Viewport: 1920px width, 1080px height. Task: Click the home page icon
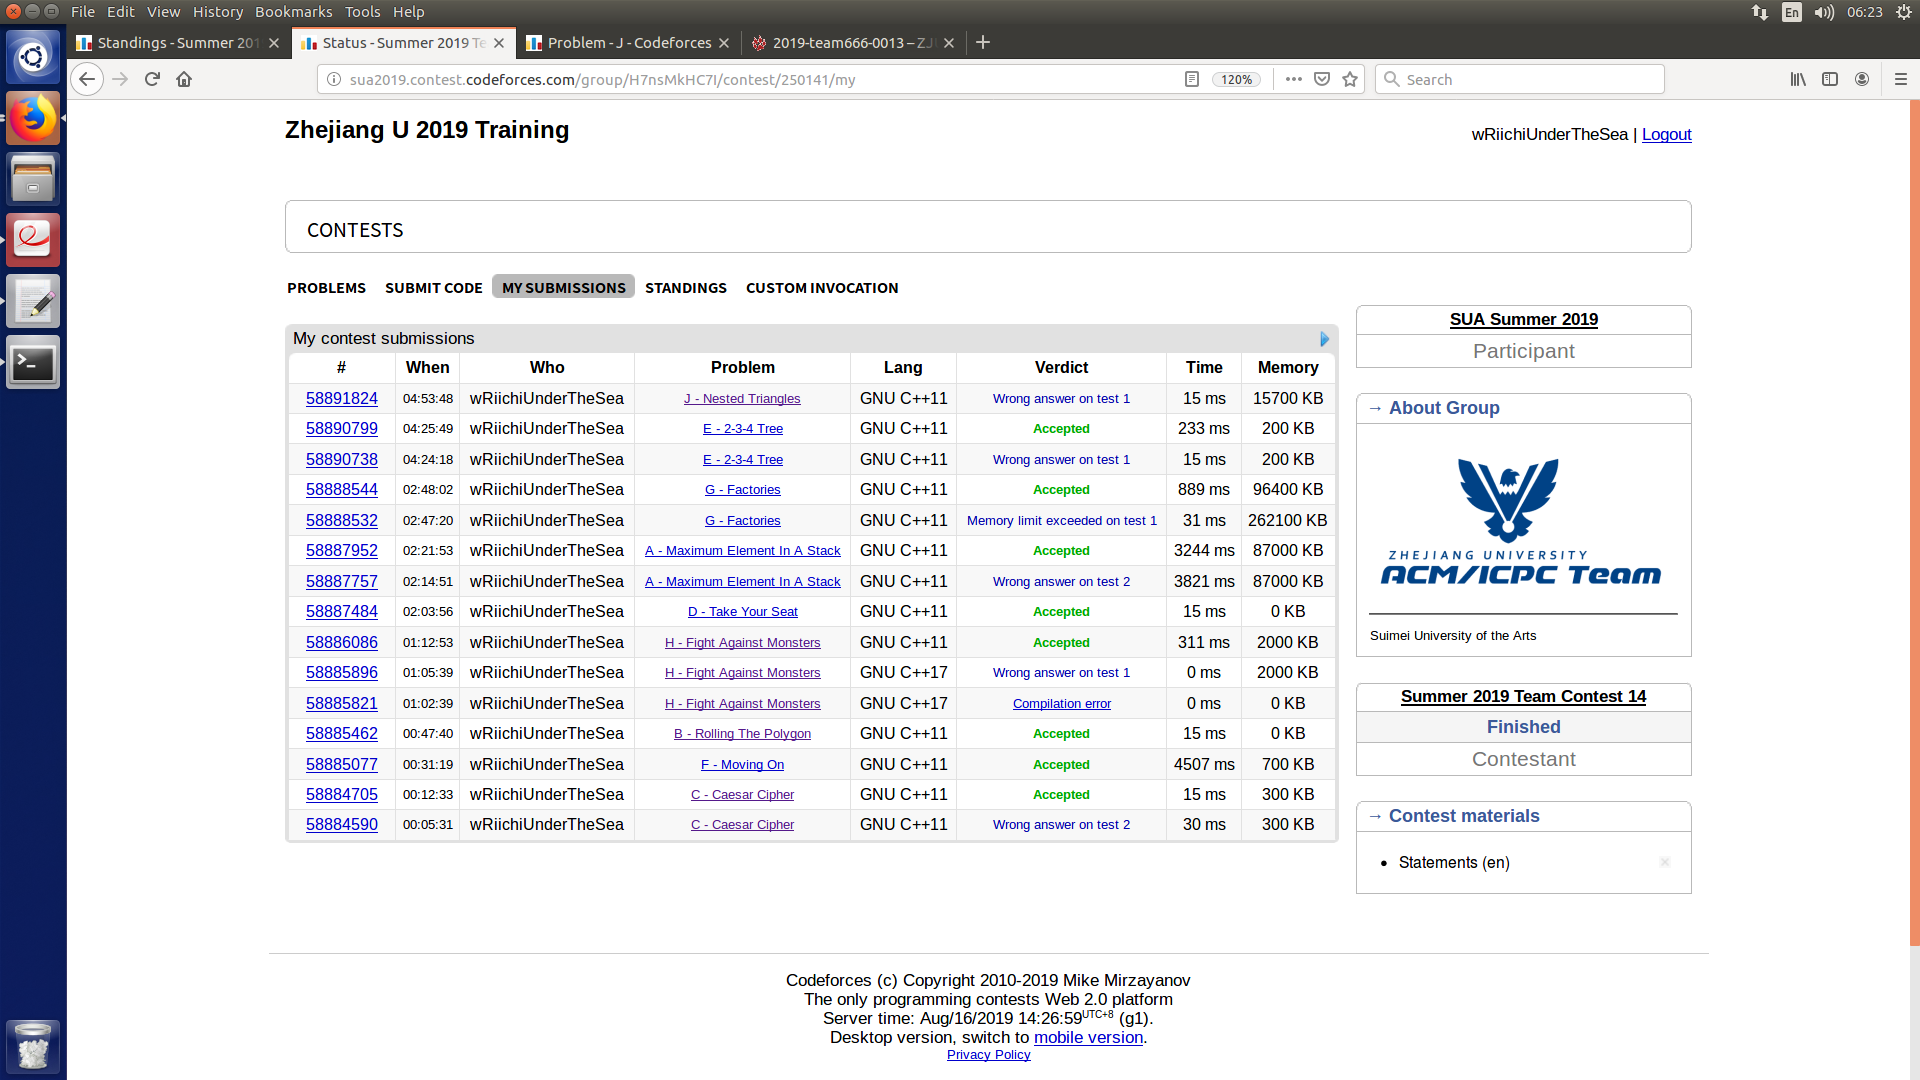(x=184, y=79)
